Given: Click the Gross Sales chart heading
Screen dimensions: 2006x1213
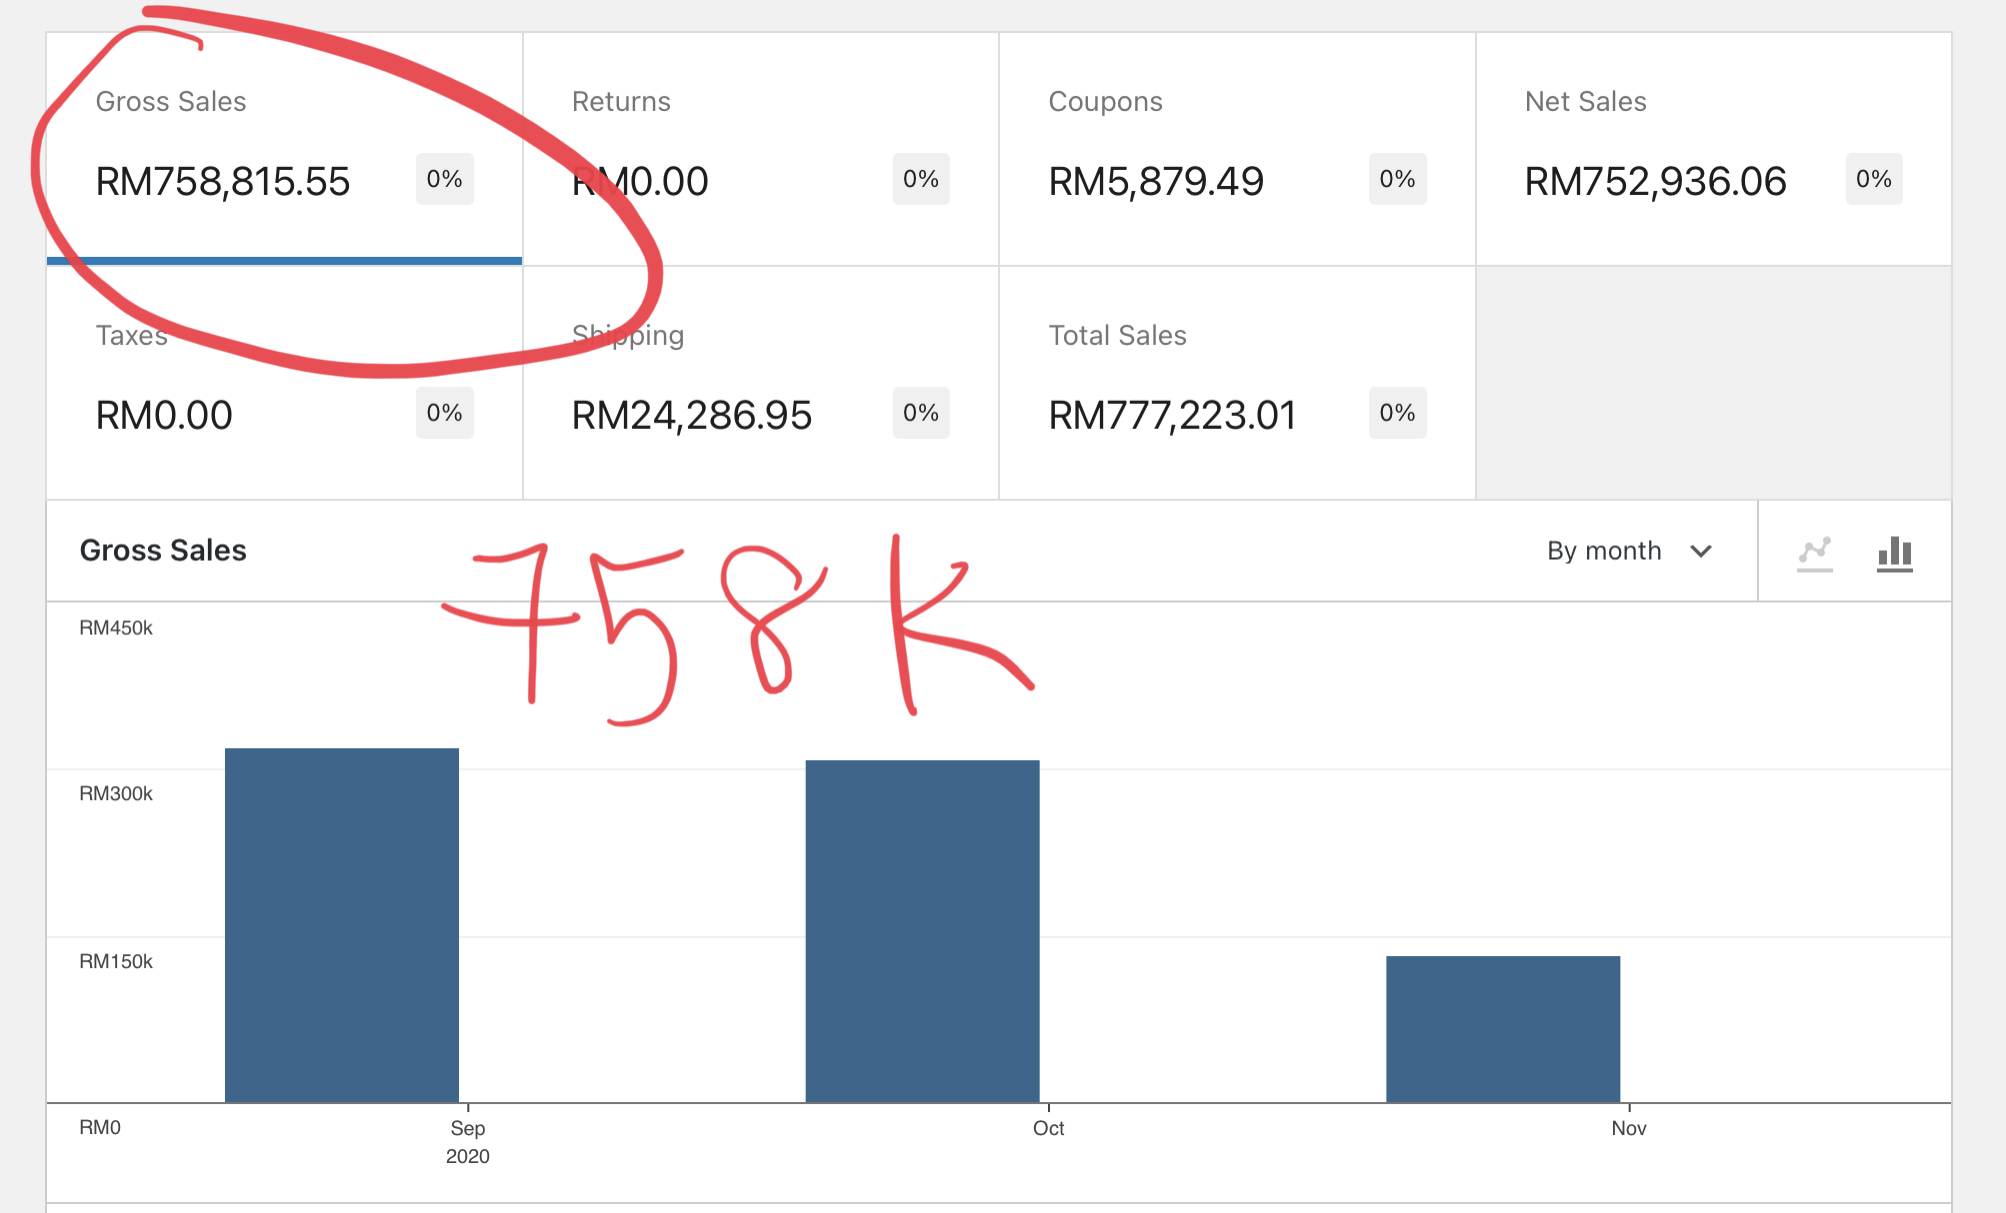Looking at the screenshot, I should click(x=163, y=550).
